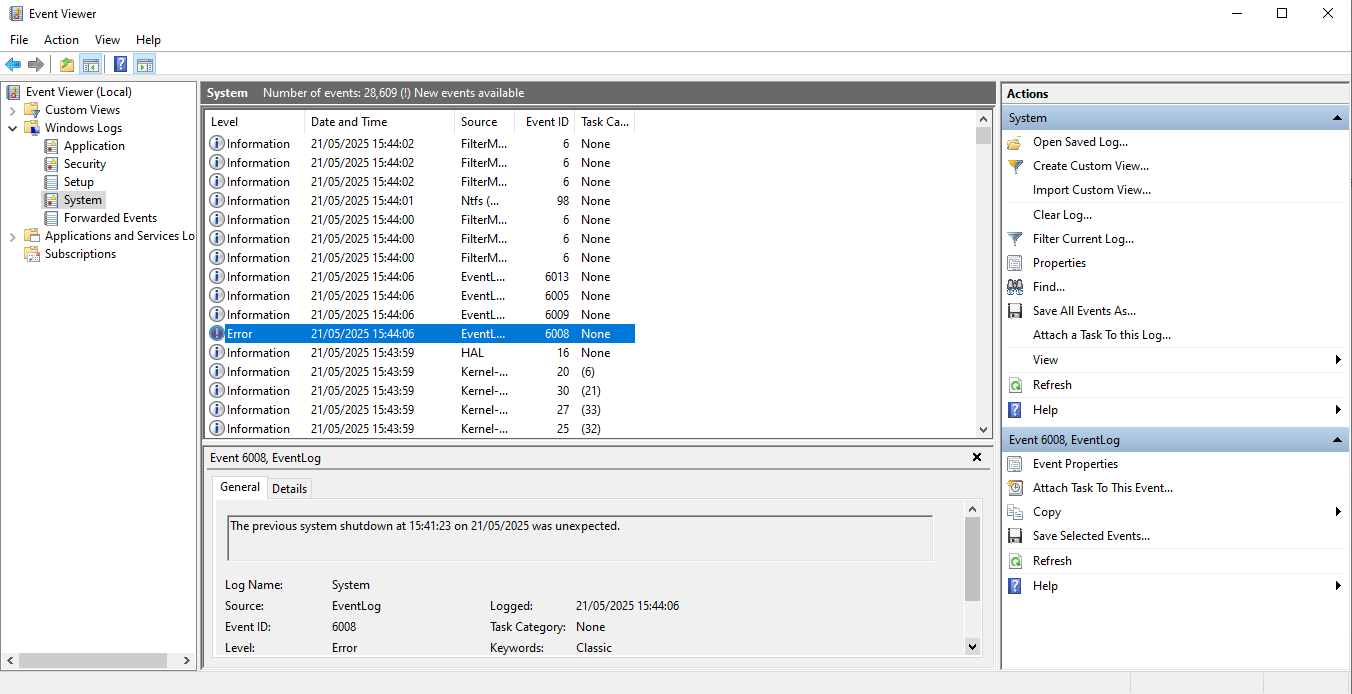The image size is (1352, 694).
Task: Click the Properties icon under System actions
Action: coord(1015,263)
